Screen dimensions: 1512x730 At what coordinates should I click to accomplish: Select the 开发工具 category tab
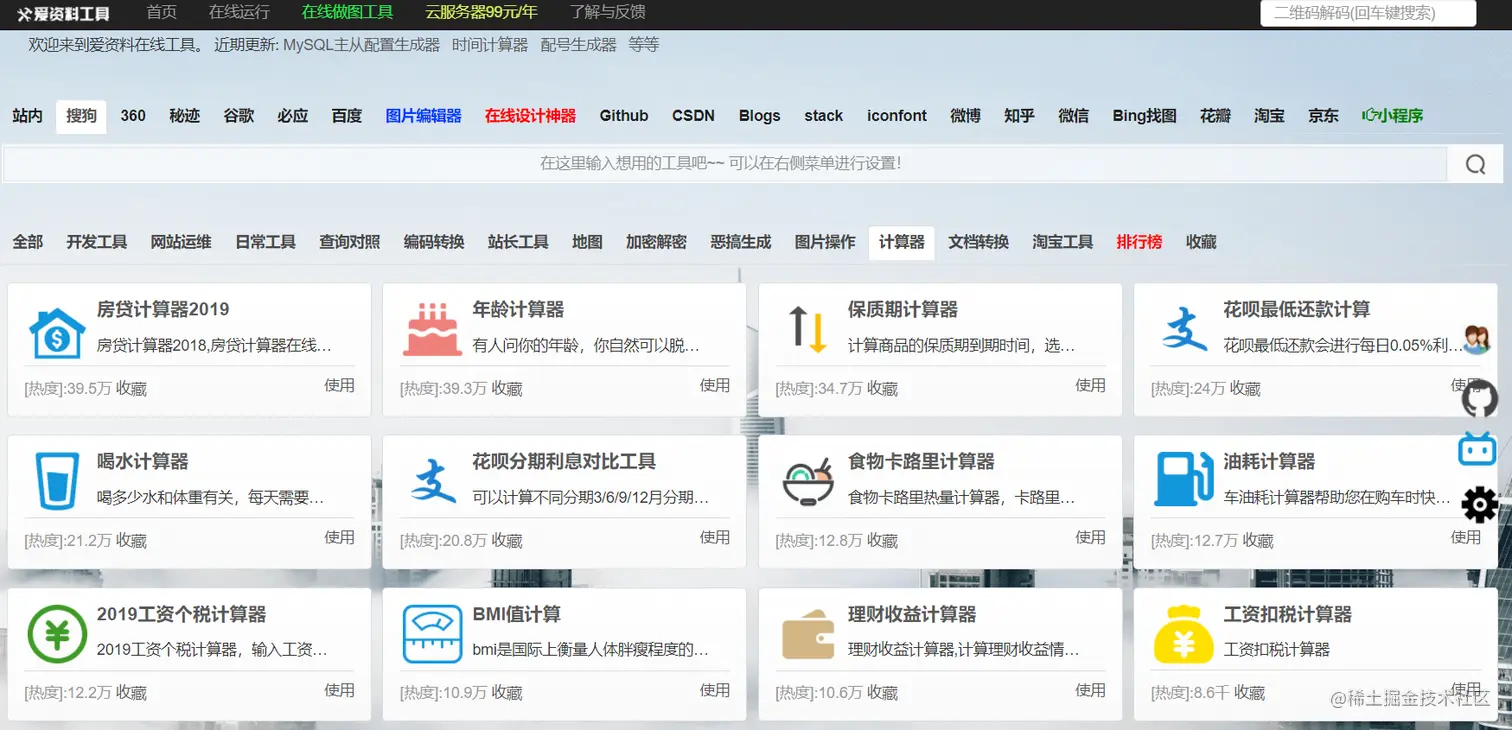pos(97,242)
